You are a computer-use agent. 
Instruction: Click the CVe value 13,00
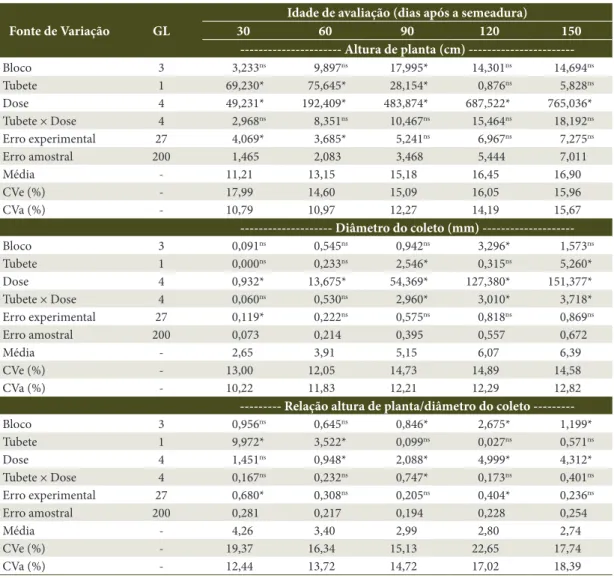(x=239, y=370)
